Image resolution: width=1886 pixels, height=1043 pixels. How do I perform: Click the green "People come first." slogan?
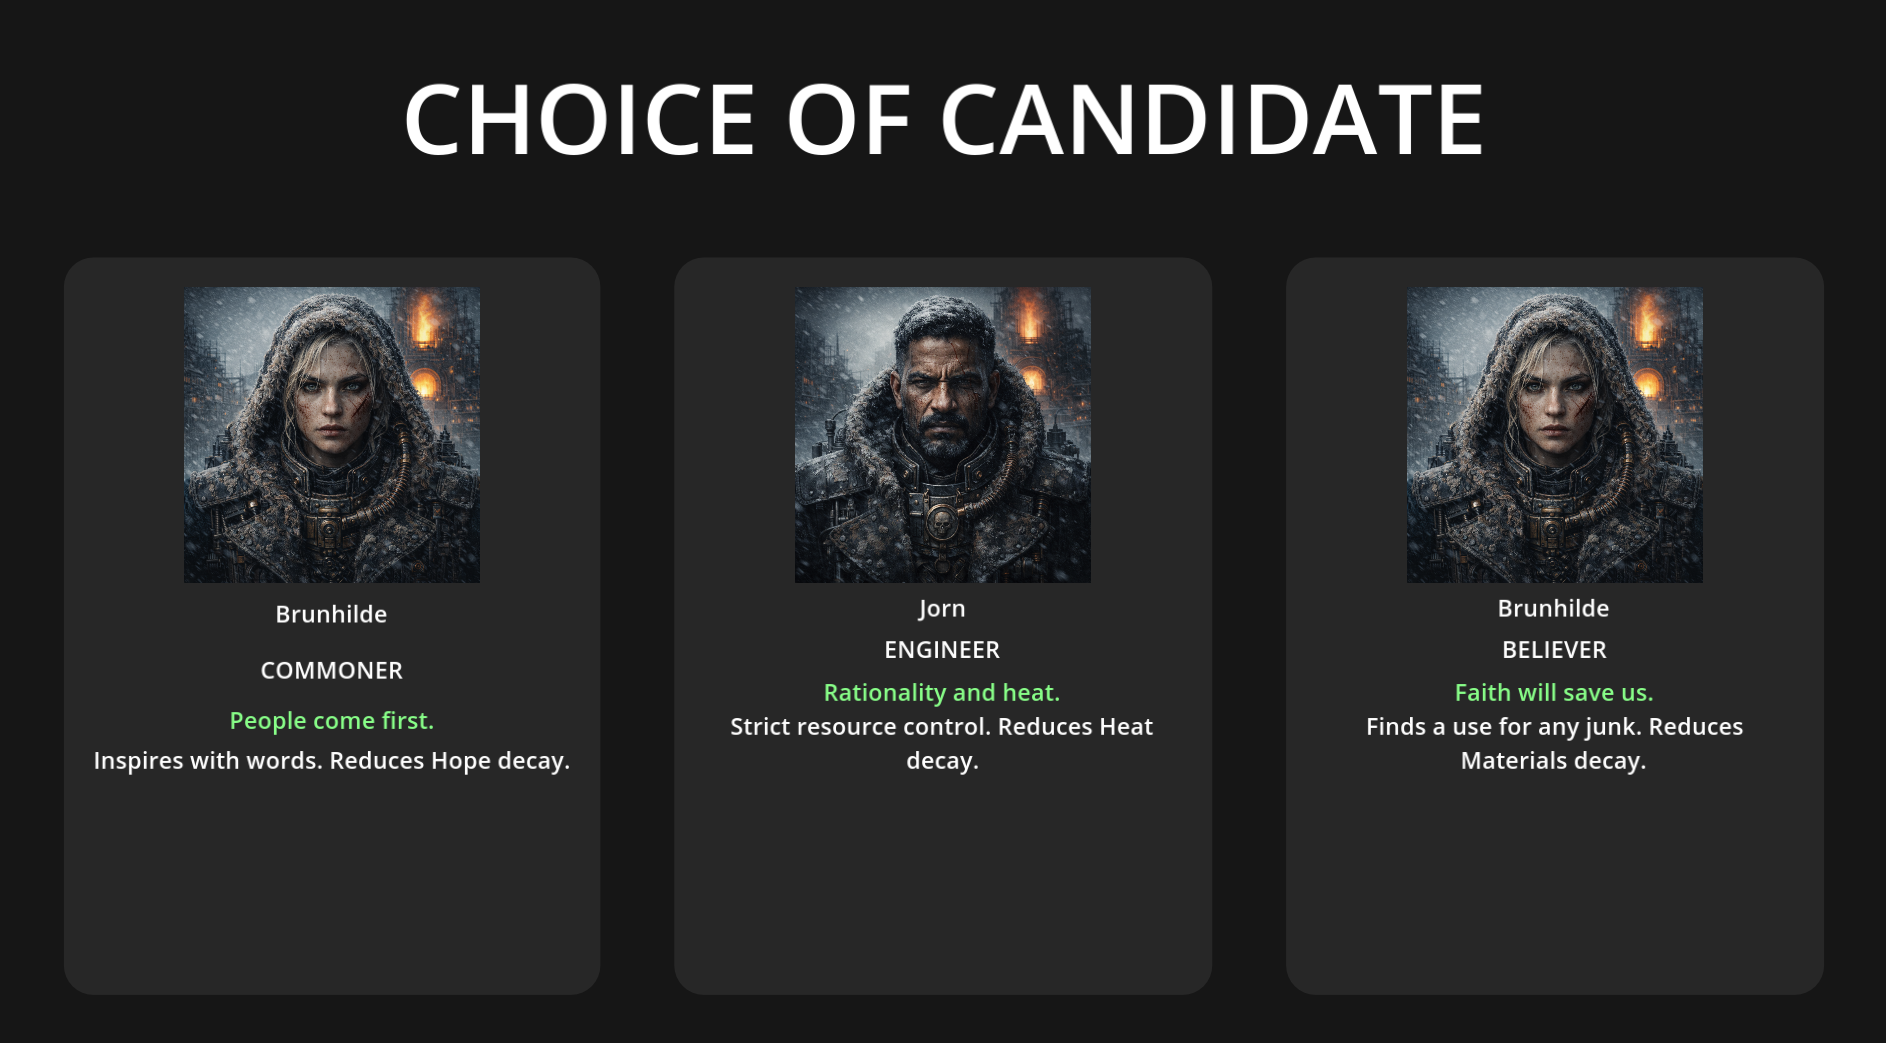pos(331,720)
